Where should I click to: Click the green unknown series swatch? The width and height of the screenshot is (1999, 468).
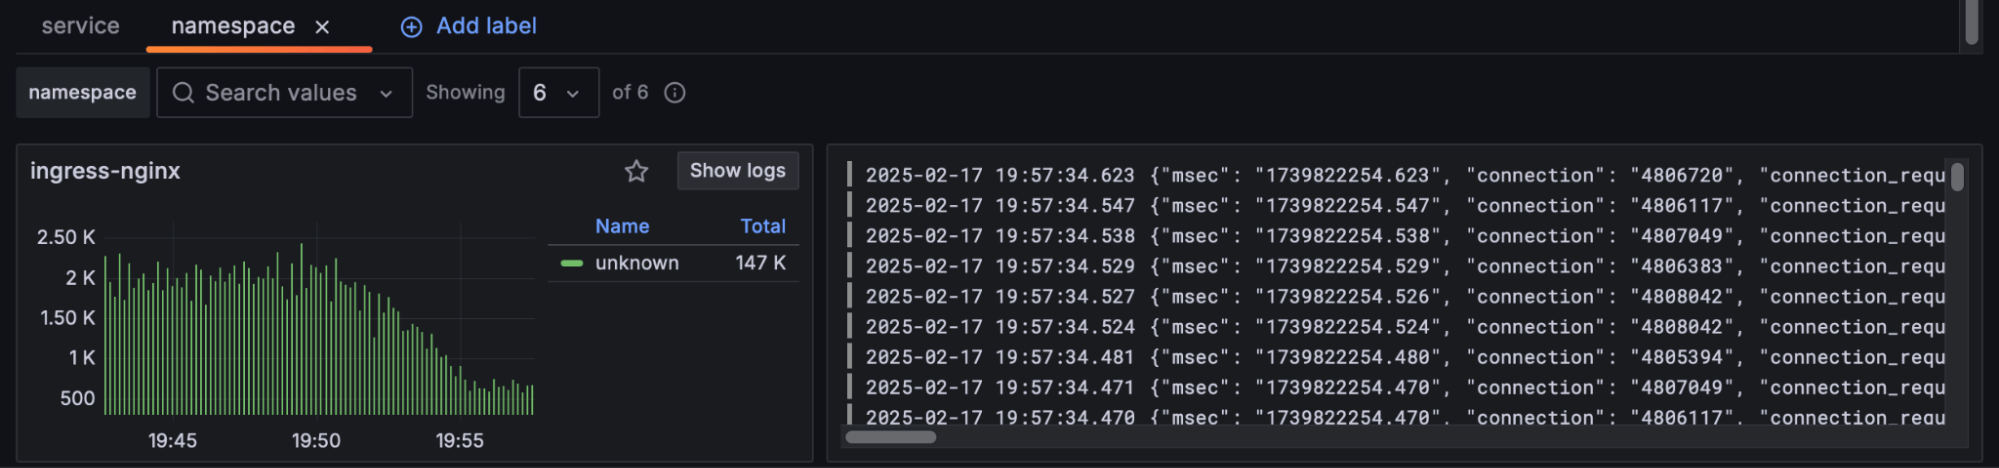point(572,263)
